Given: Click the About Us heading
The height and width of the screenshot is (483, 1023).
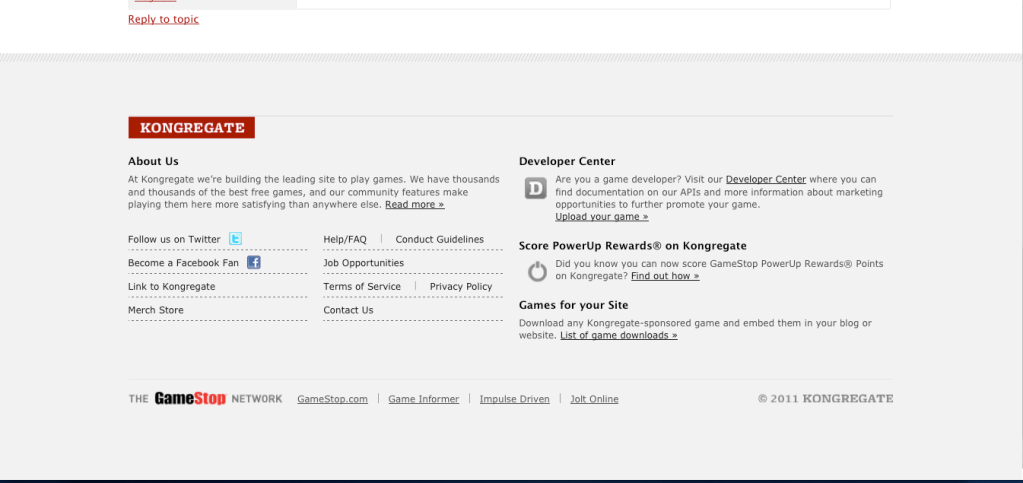Looking at the screenshot, I should [153, 161].
